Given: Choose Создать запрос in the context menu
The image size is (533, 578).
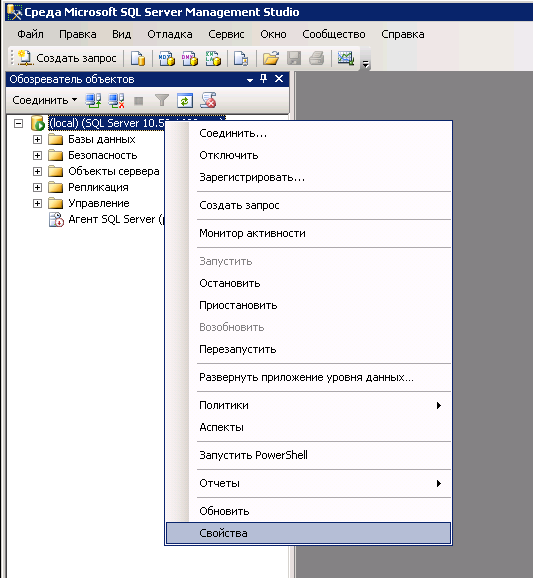Looking at the screenshot, I should click(308, 205).
